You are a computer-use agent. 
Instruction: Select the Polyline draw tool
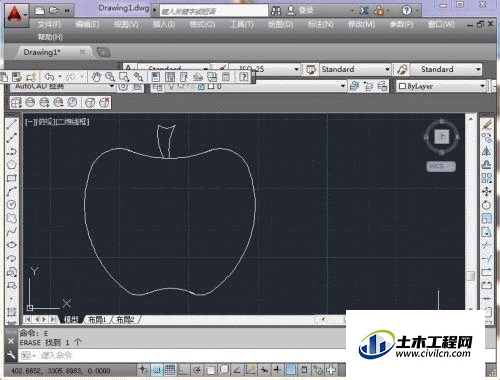(x=11, y=151)
